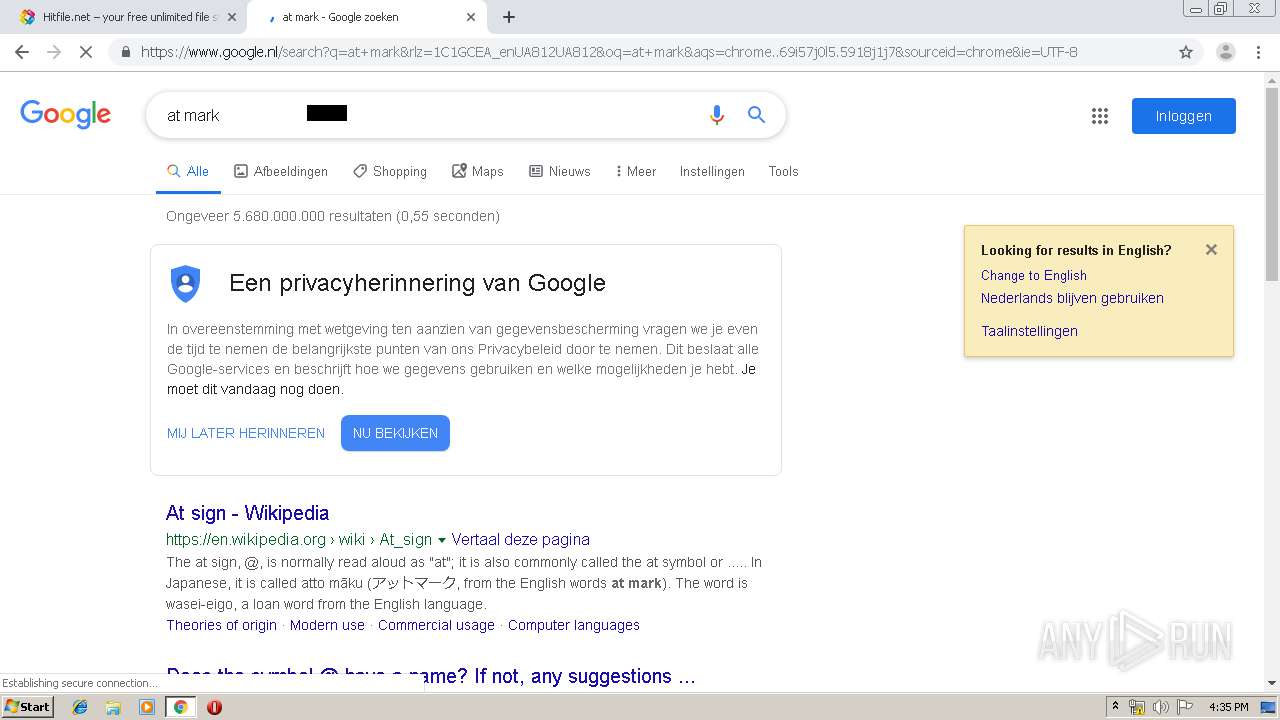Launch Internet Explorer from the taskbar
1280x720 pixels.
[80, 707]
